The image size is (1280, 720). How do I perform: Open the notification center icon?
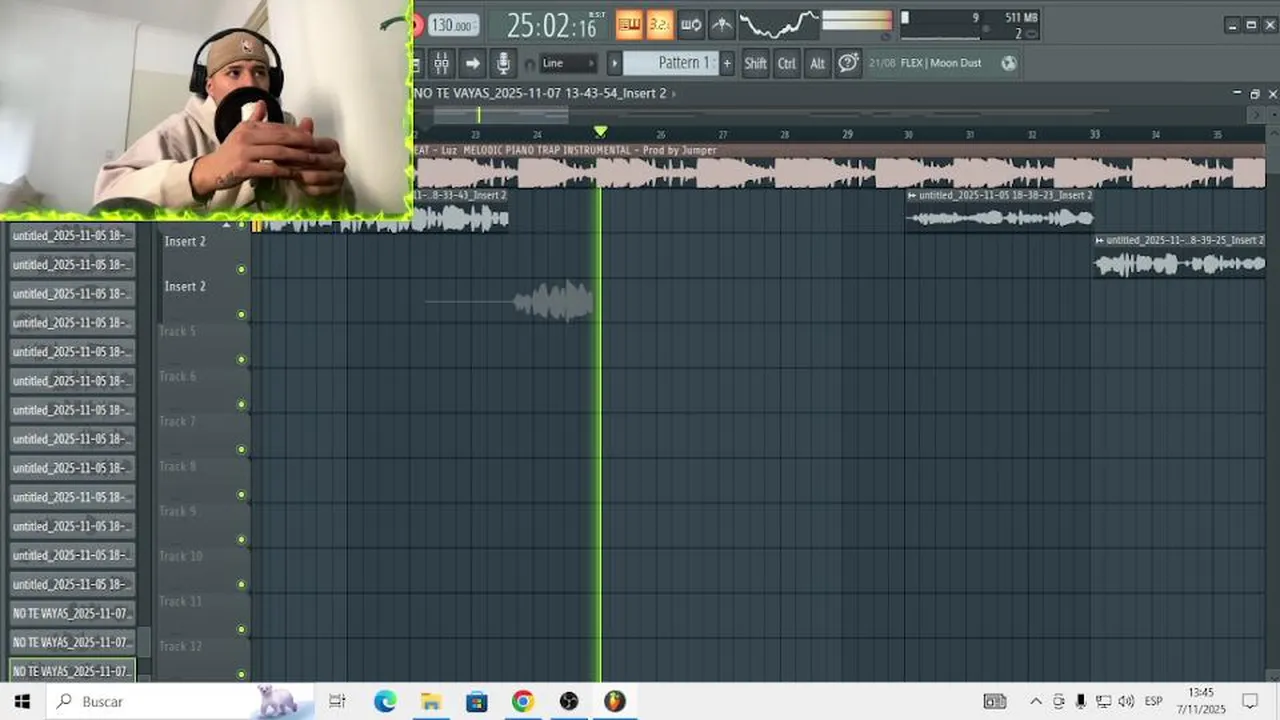pyautogui.click(x=1250, y=702)
